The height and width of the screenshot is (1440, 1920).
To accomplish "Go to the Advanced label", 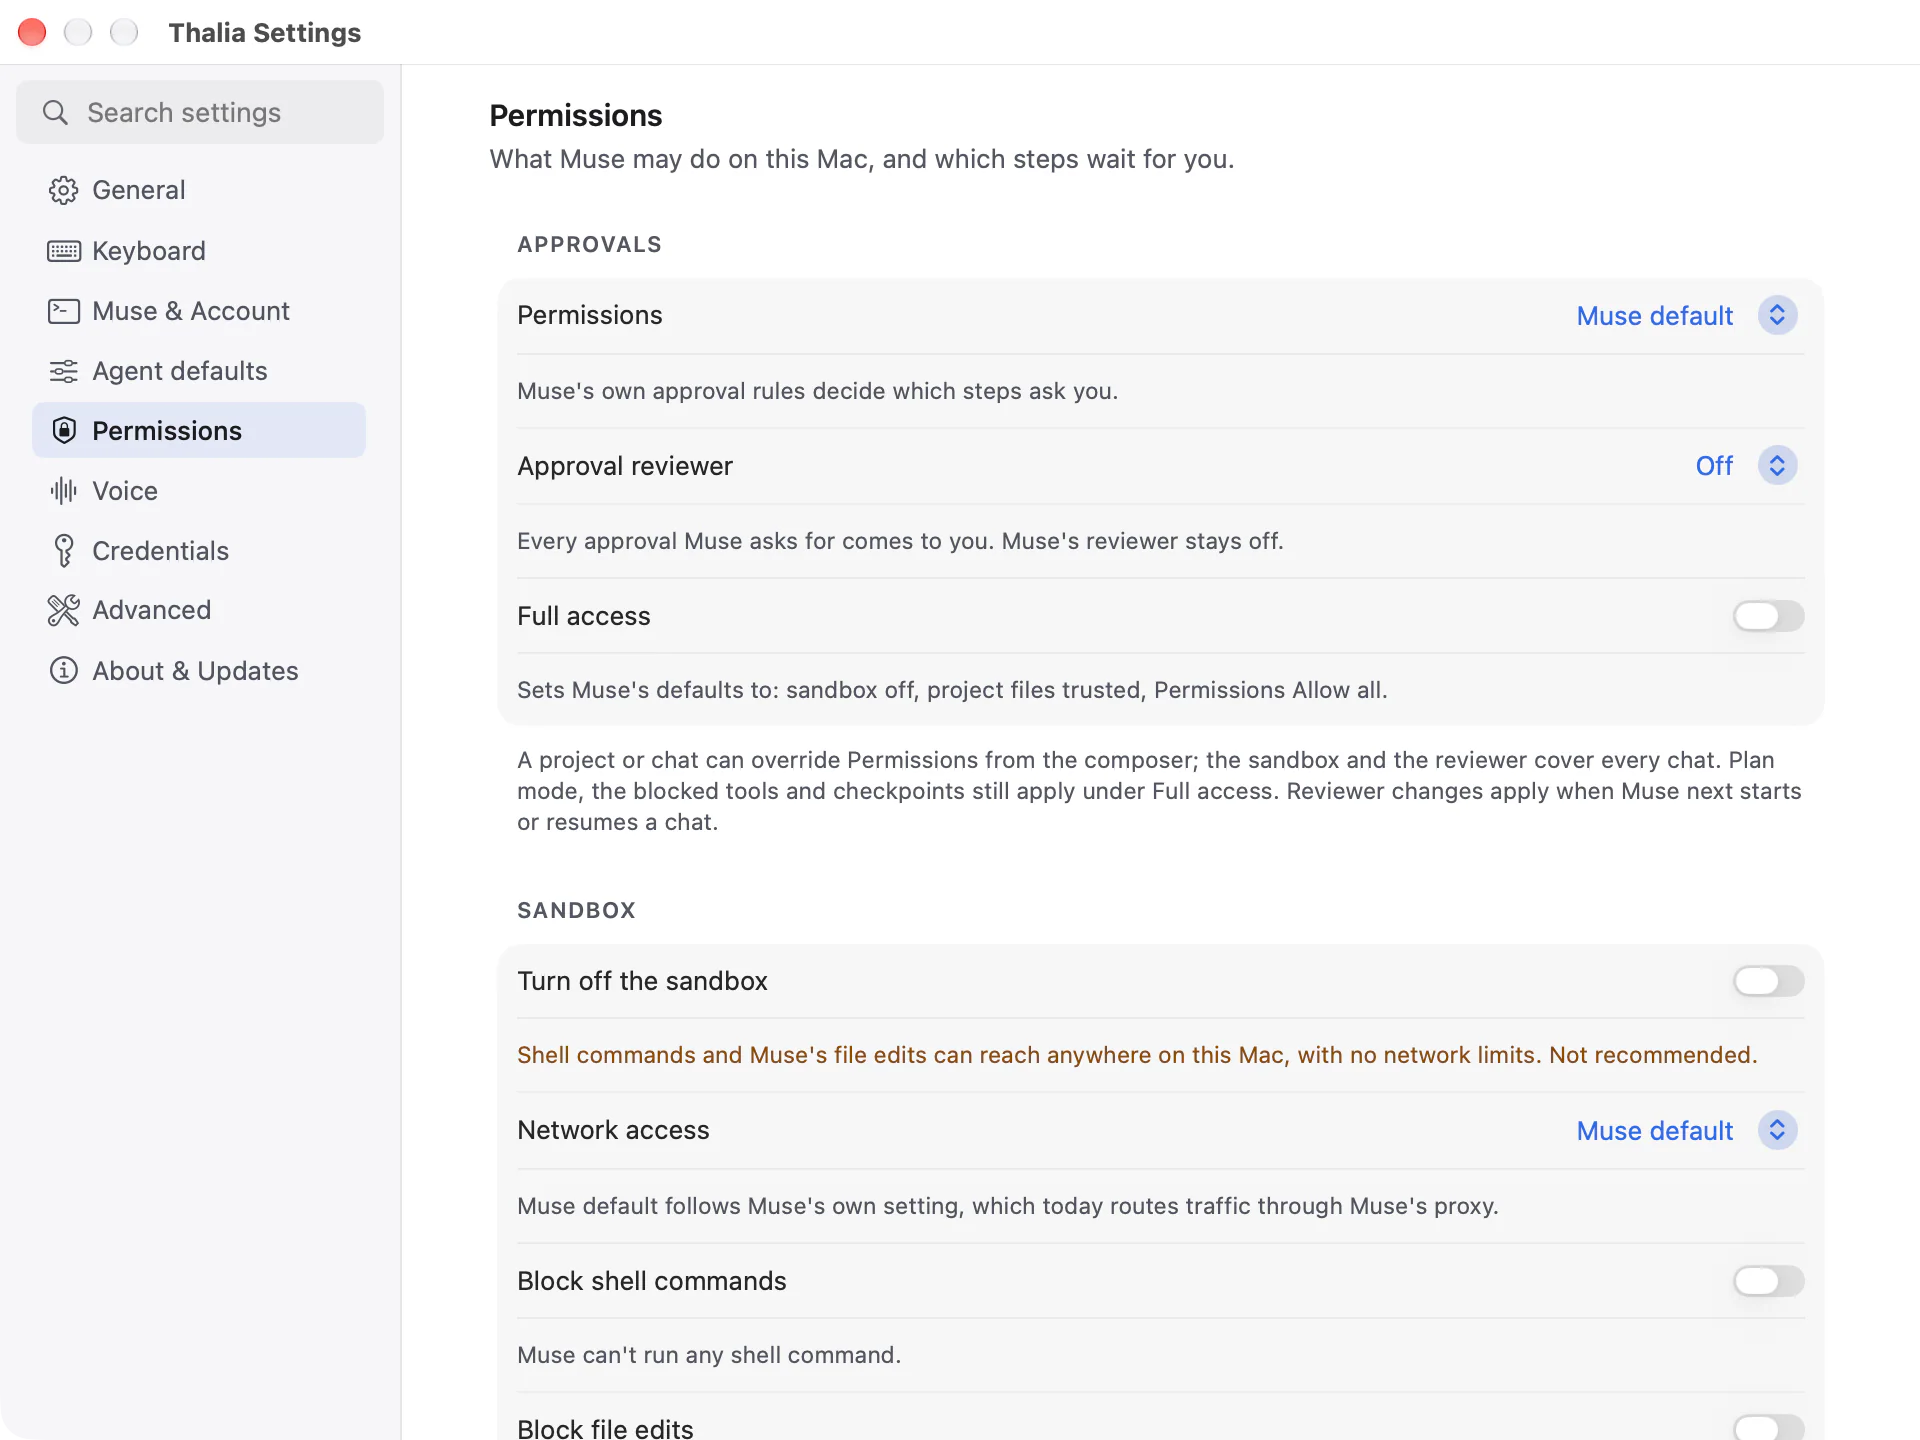I will click(x=152, y=610).
